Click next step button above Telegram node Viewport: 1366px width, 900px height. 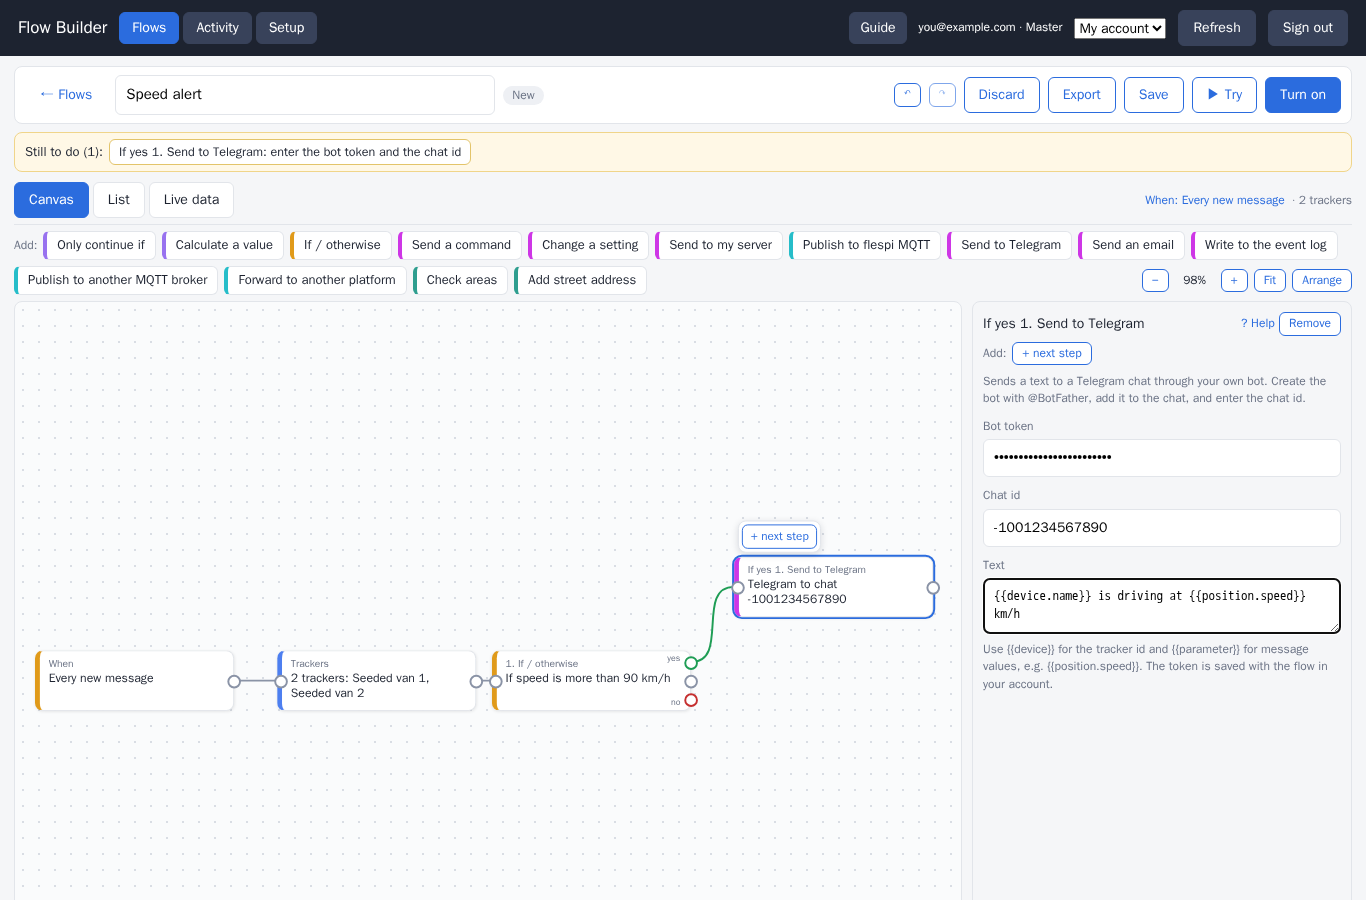pyautogui.click(x=780, y=537)
